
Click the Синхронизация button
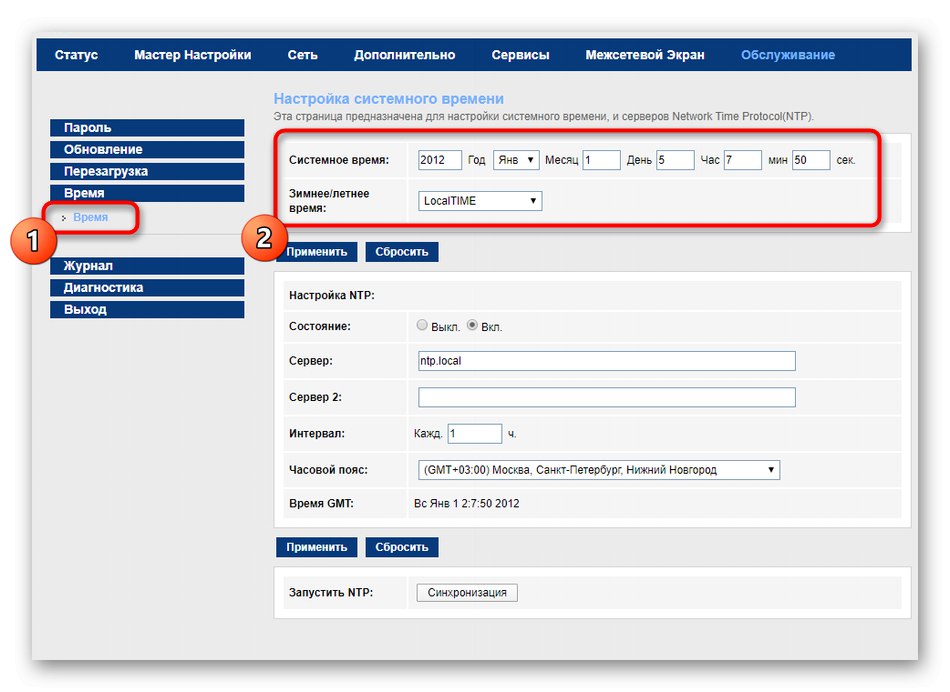click(x=467, y=592)
